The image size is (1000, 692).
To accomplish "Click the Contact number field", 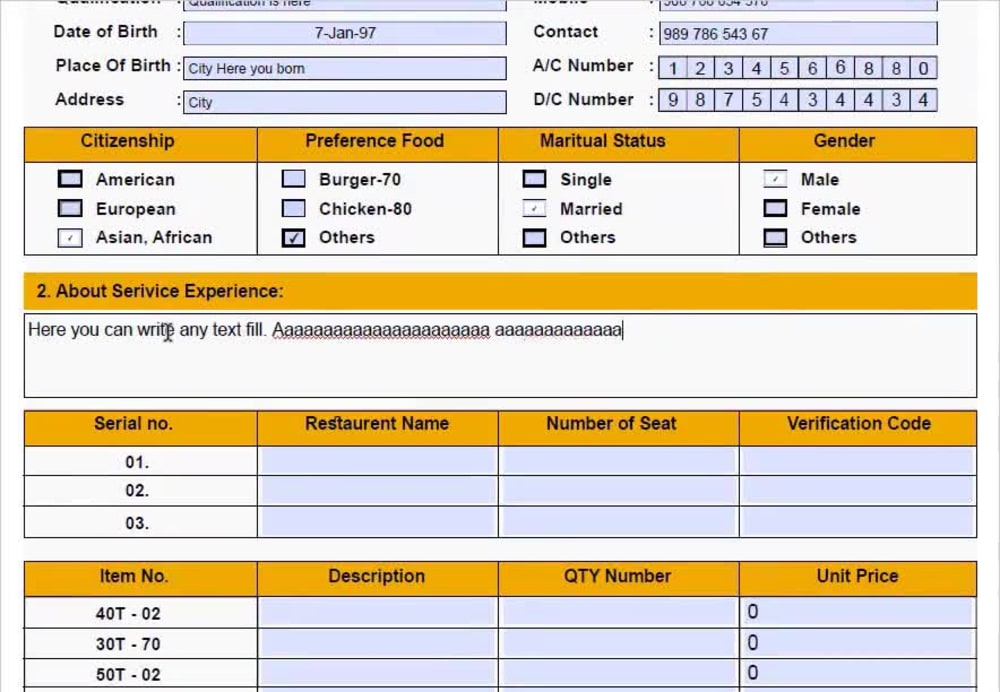I will (797, 33).
